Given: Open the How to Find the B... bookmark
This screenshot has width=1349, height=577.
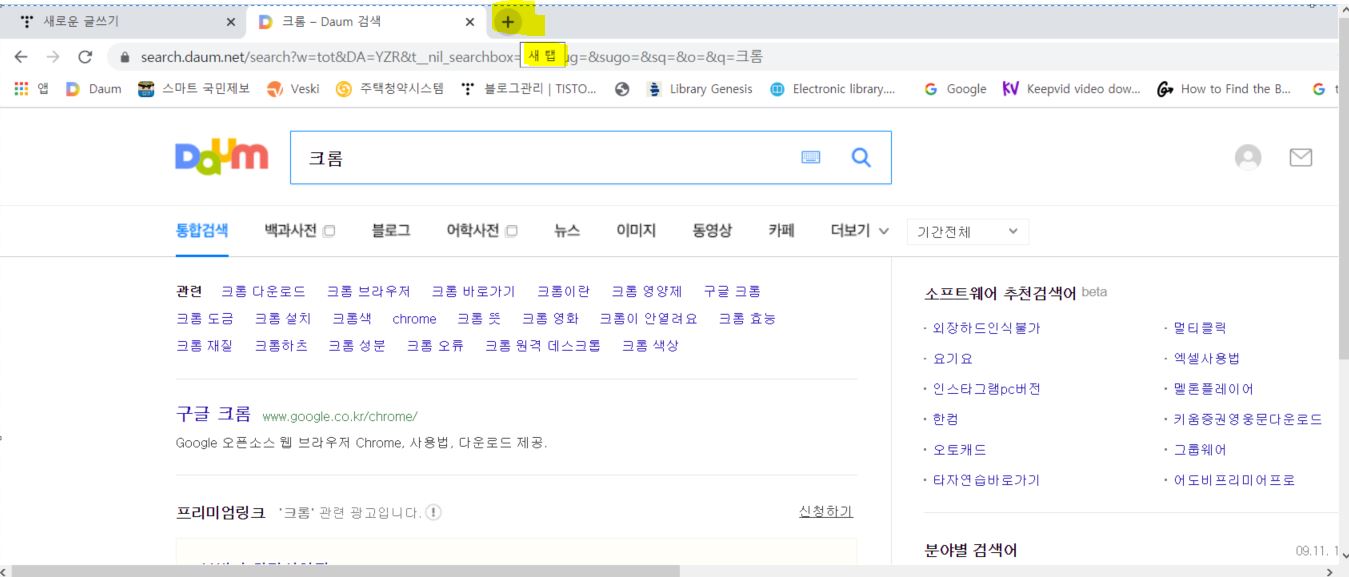Looking at the screenshot, I should pyautogui.click(x=1224, y=89).
